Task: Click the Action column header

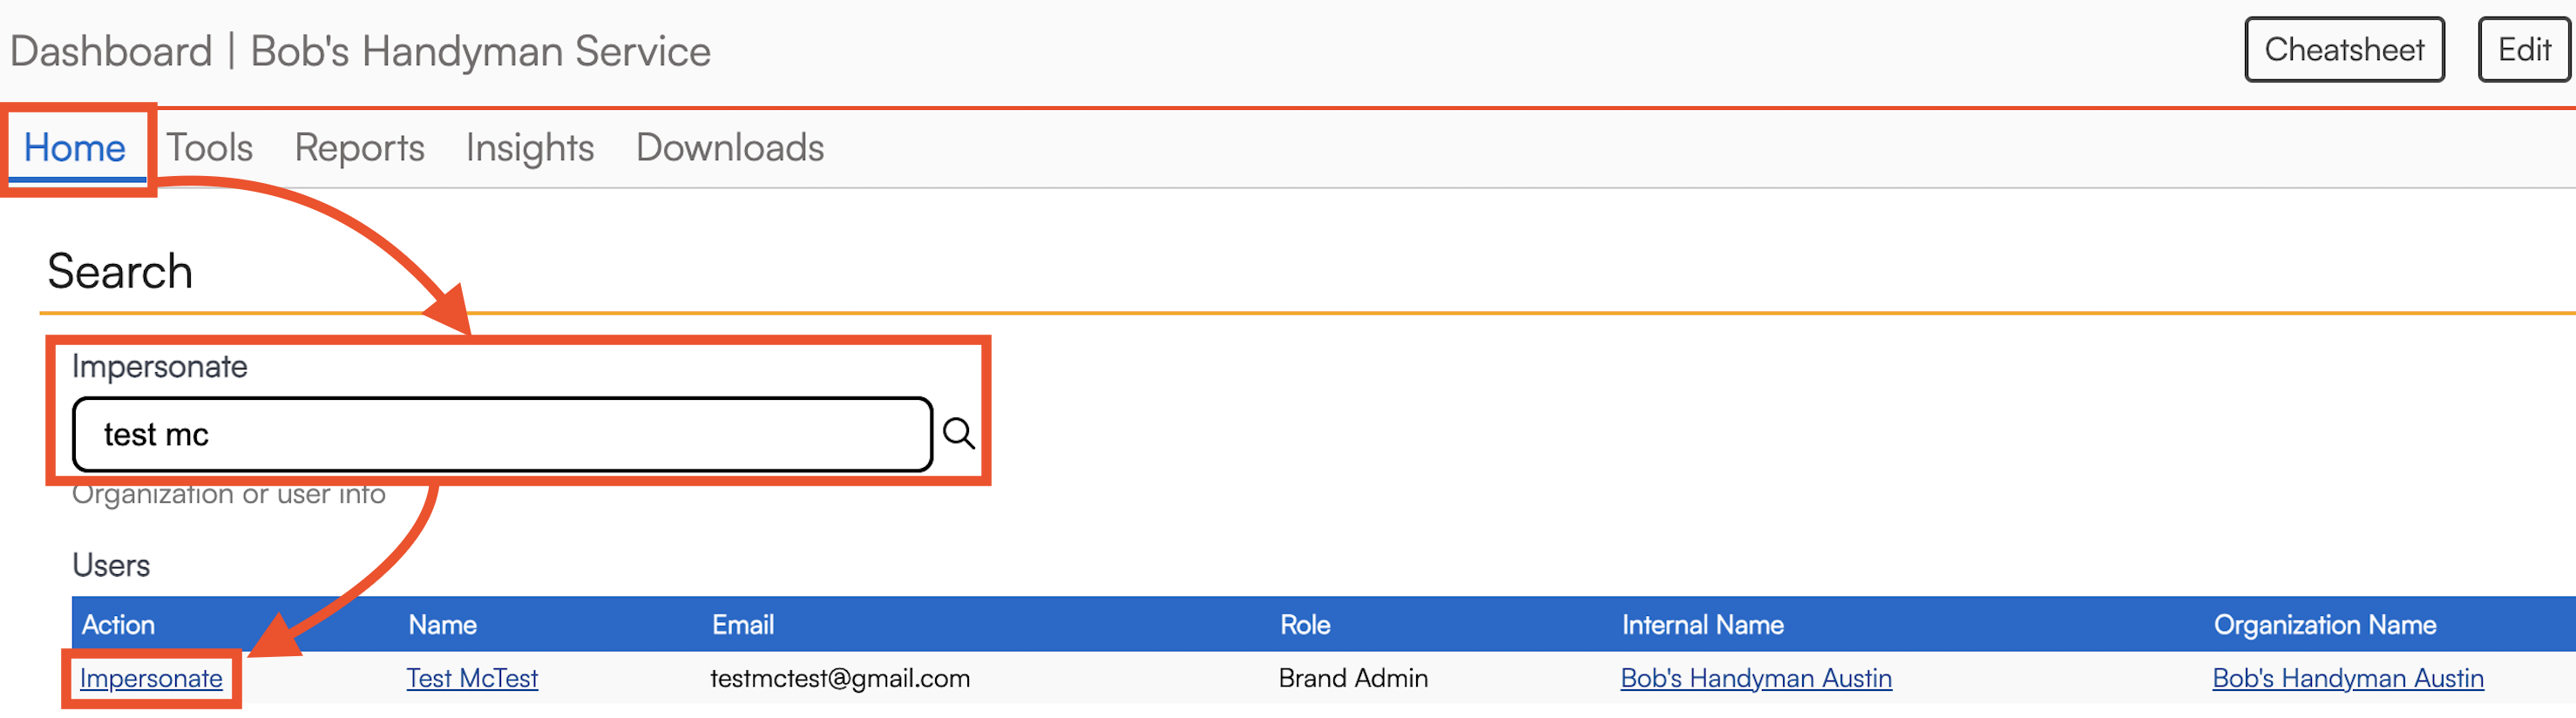Action: [118, 625]
